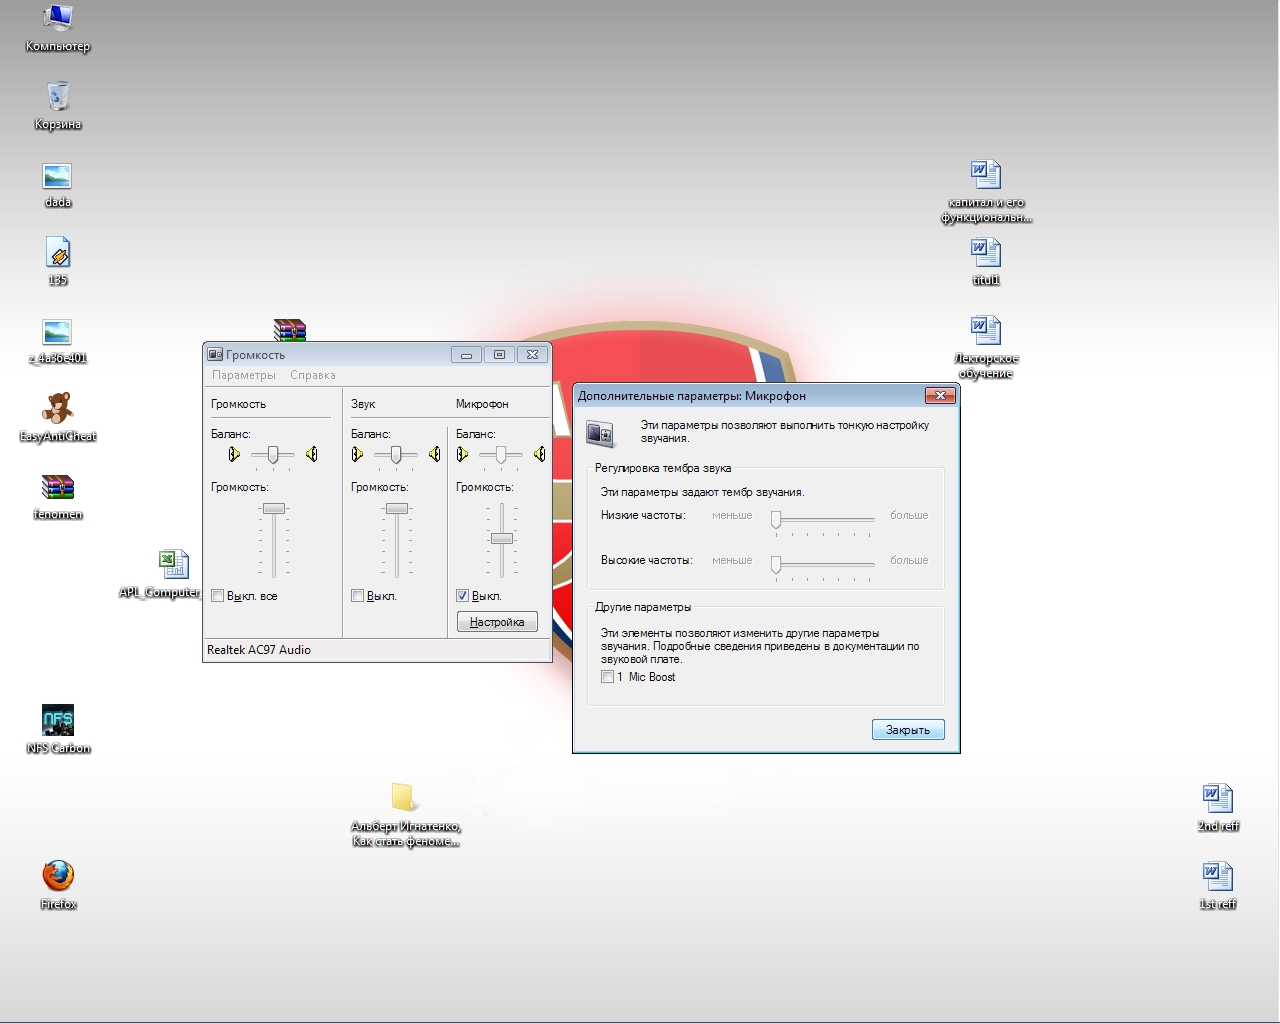The width and height of the screenshot is (1280, 1024).
Task: Click the Закрыть button
Action: coord(908,730)
